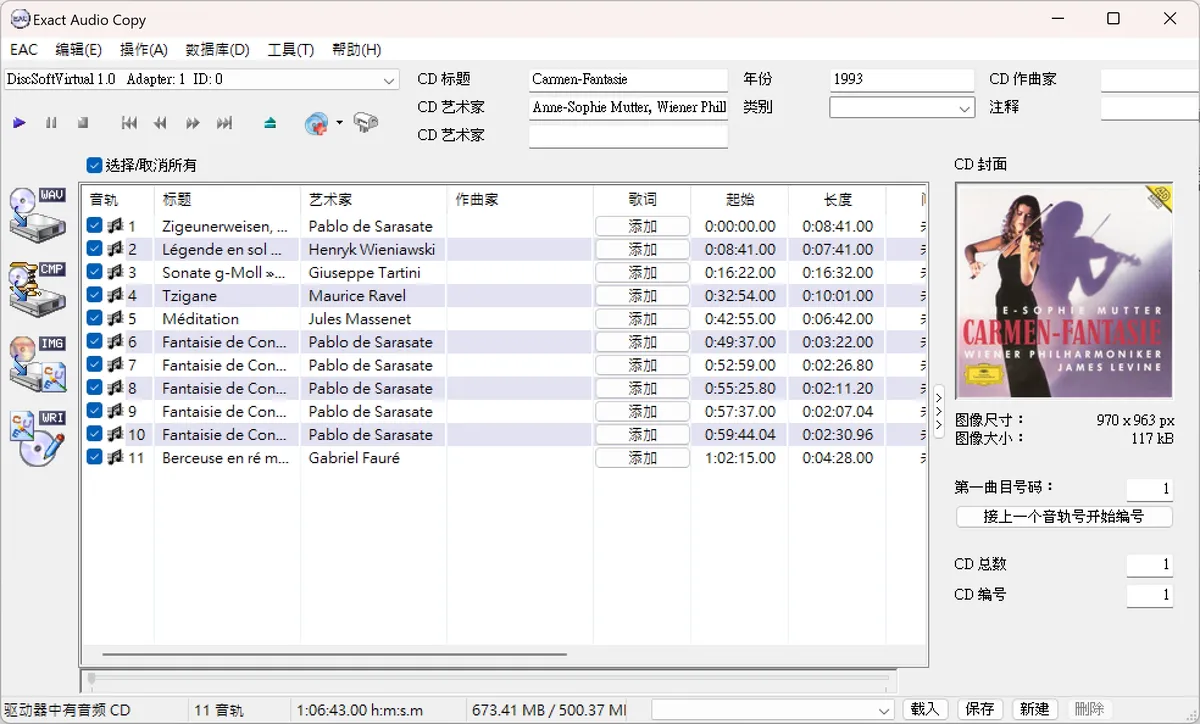The width and height of the screenshot is (1200, 724).
Task: Open the EAC menu
Action: pyautogui.click(x=24, y=50)
